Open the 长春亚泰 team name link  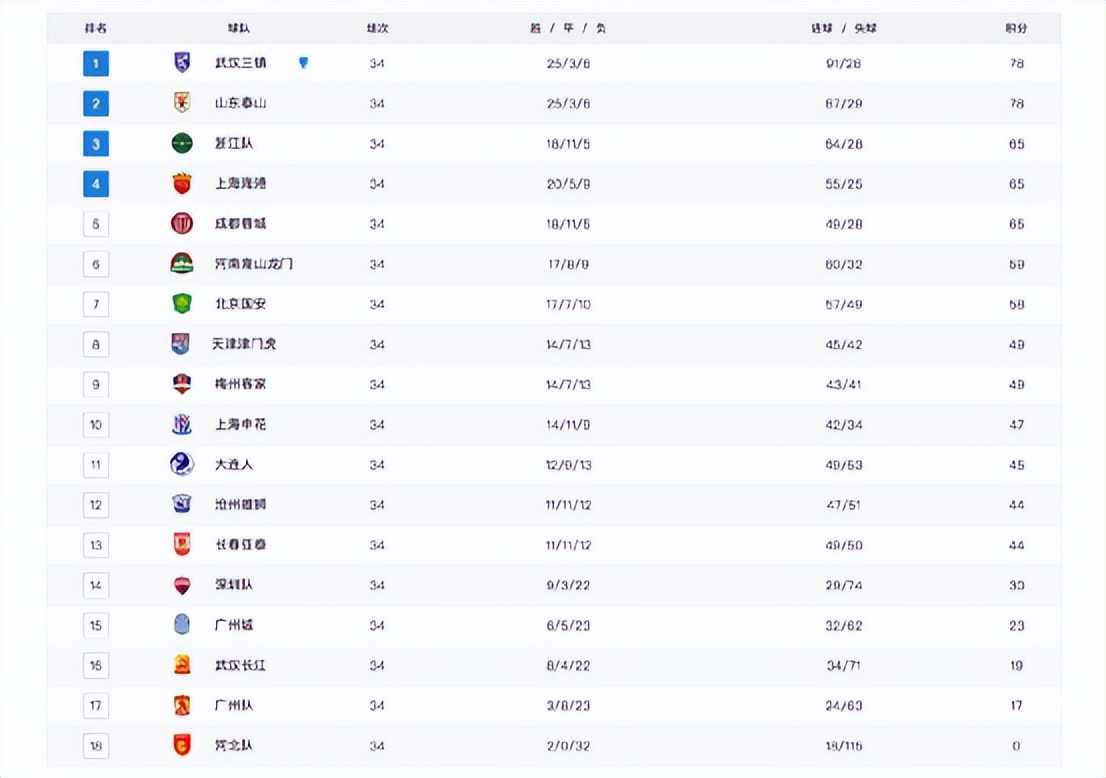240,545
